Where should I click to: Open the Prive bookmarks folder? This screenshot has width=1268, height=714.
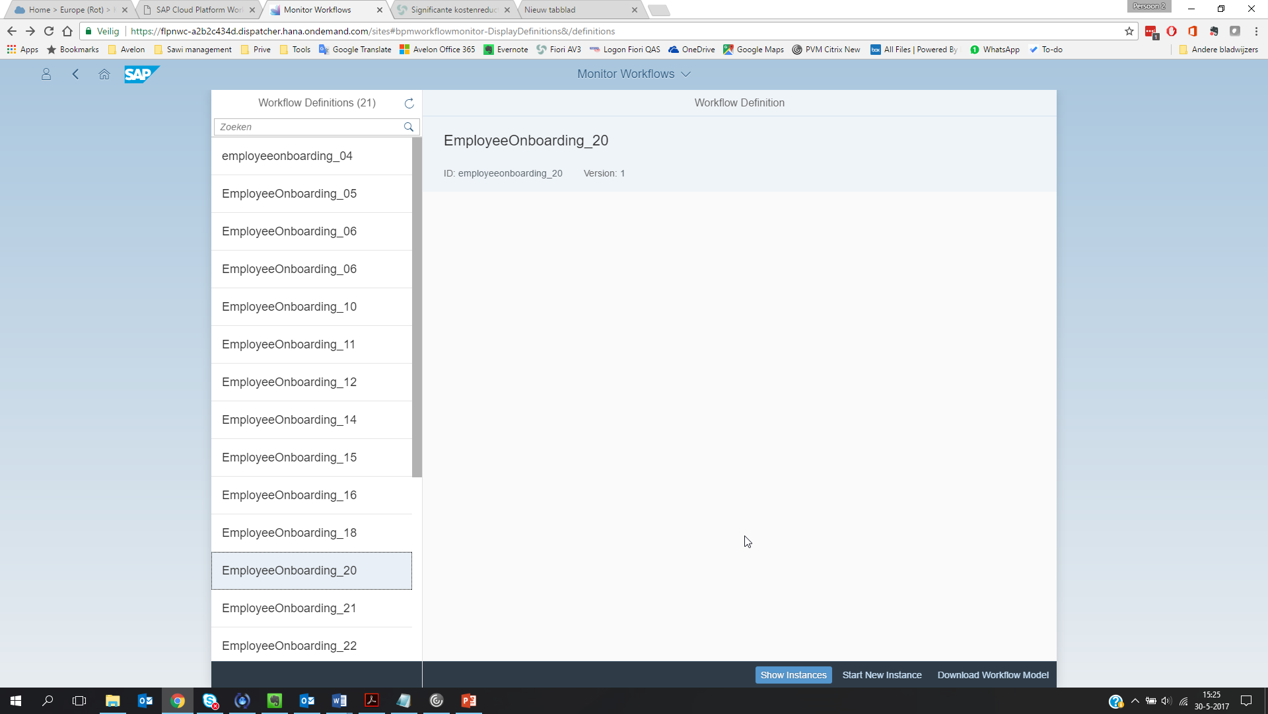[256, 49]
